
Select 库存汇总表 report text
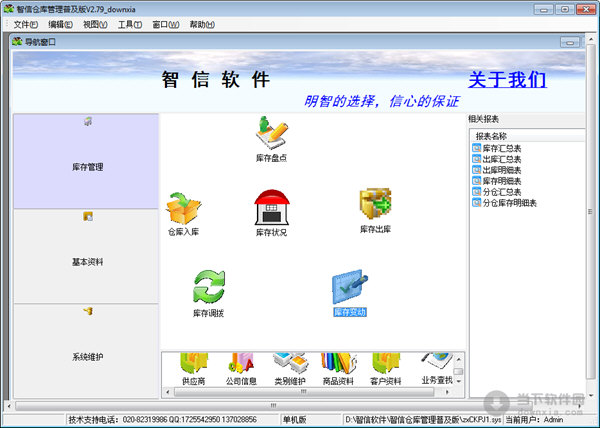coord(502,148)
